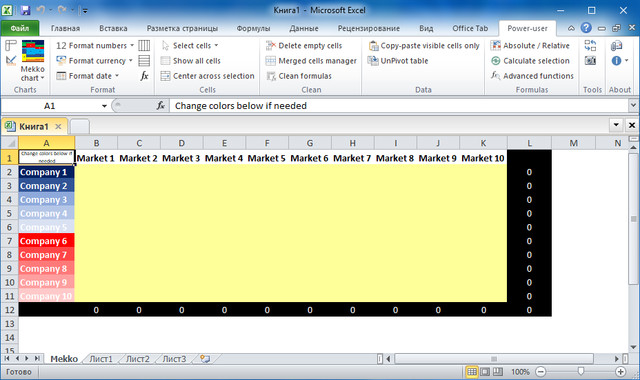This screenshot has height=380, width=640.
Task: Select the dark blue Company 1 cell
Action: pyautogui.click(x=47, y=172)
